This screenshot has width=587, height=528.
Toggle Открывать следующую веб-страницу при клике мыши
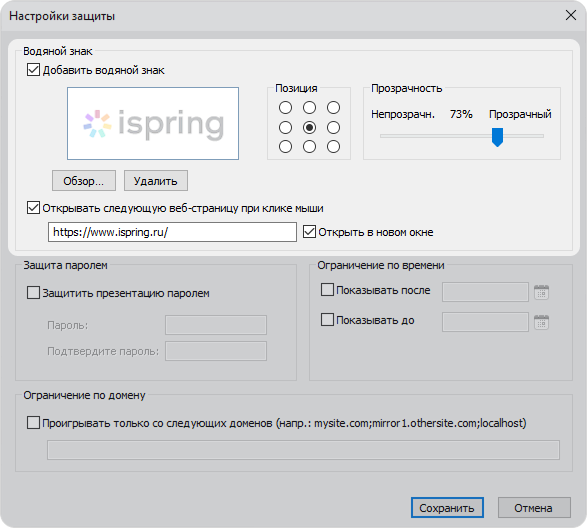click(33, 208)
